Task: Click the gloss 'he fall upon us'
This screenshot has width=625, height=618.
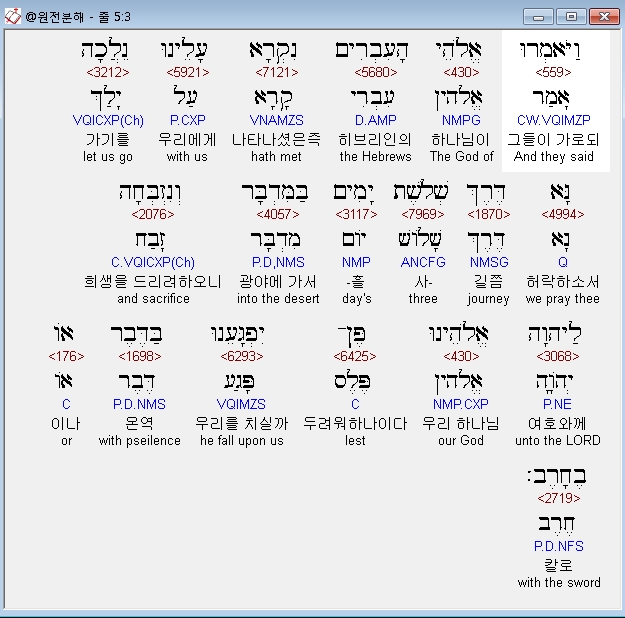Action: (242, 441)
